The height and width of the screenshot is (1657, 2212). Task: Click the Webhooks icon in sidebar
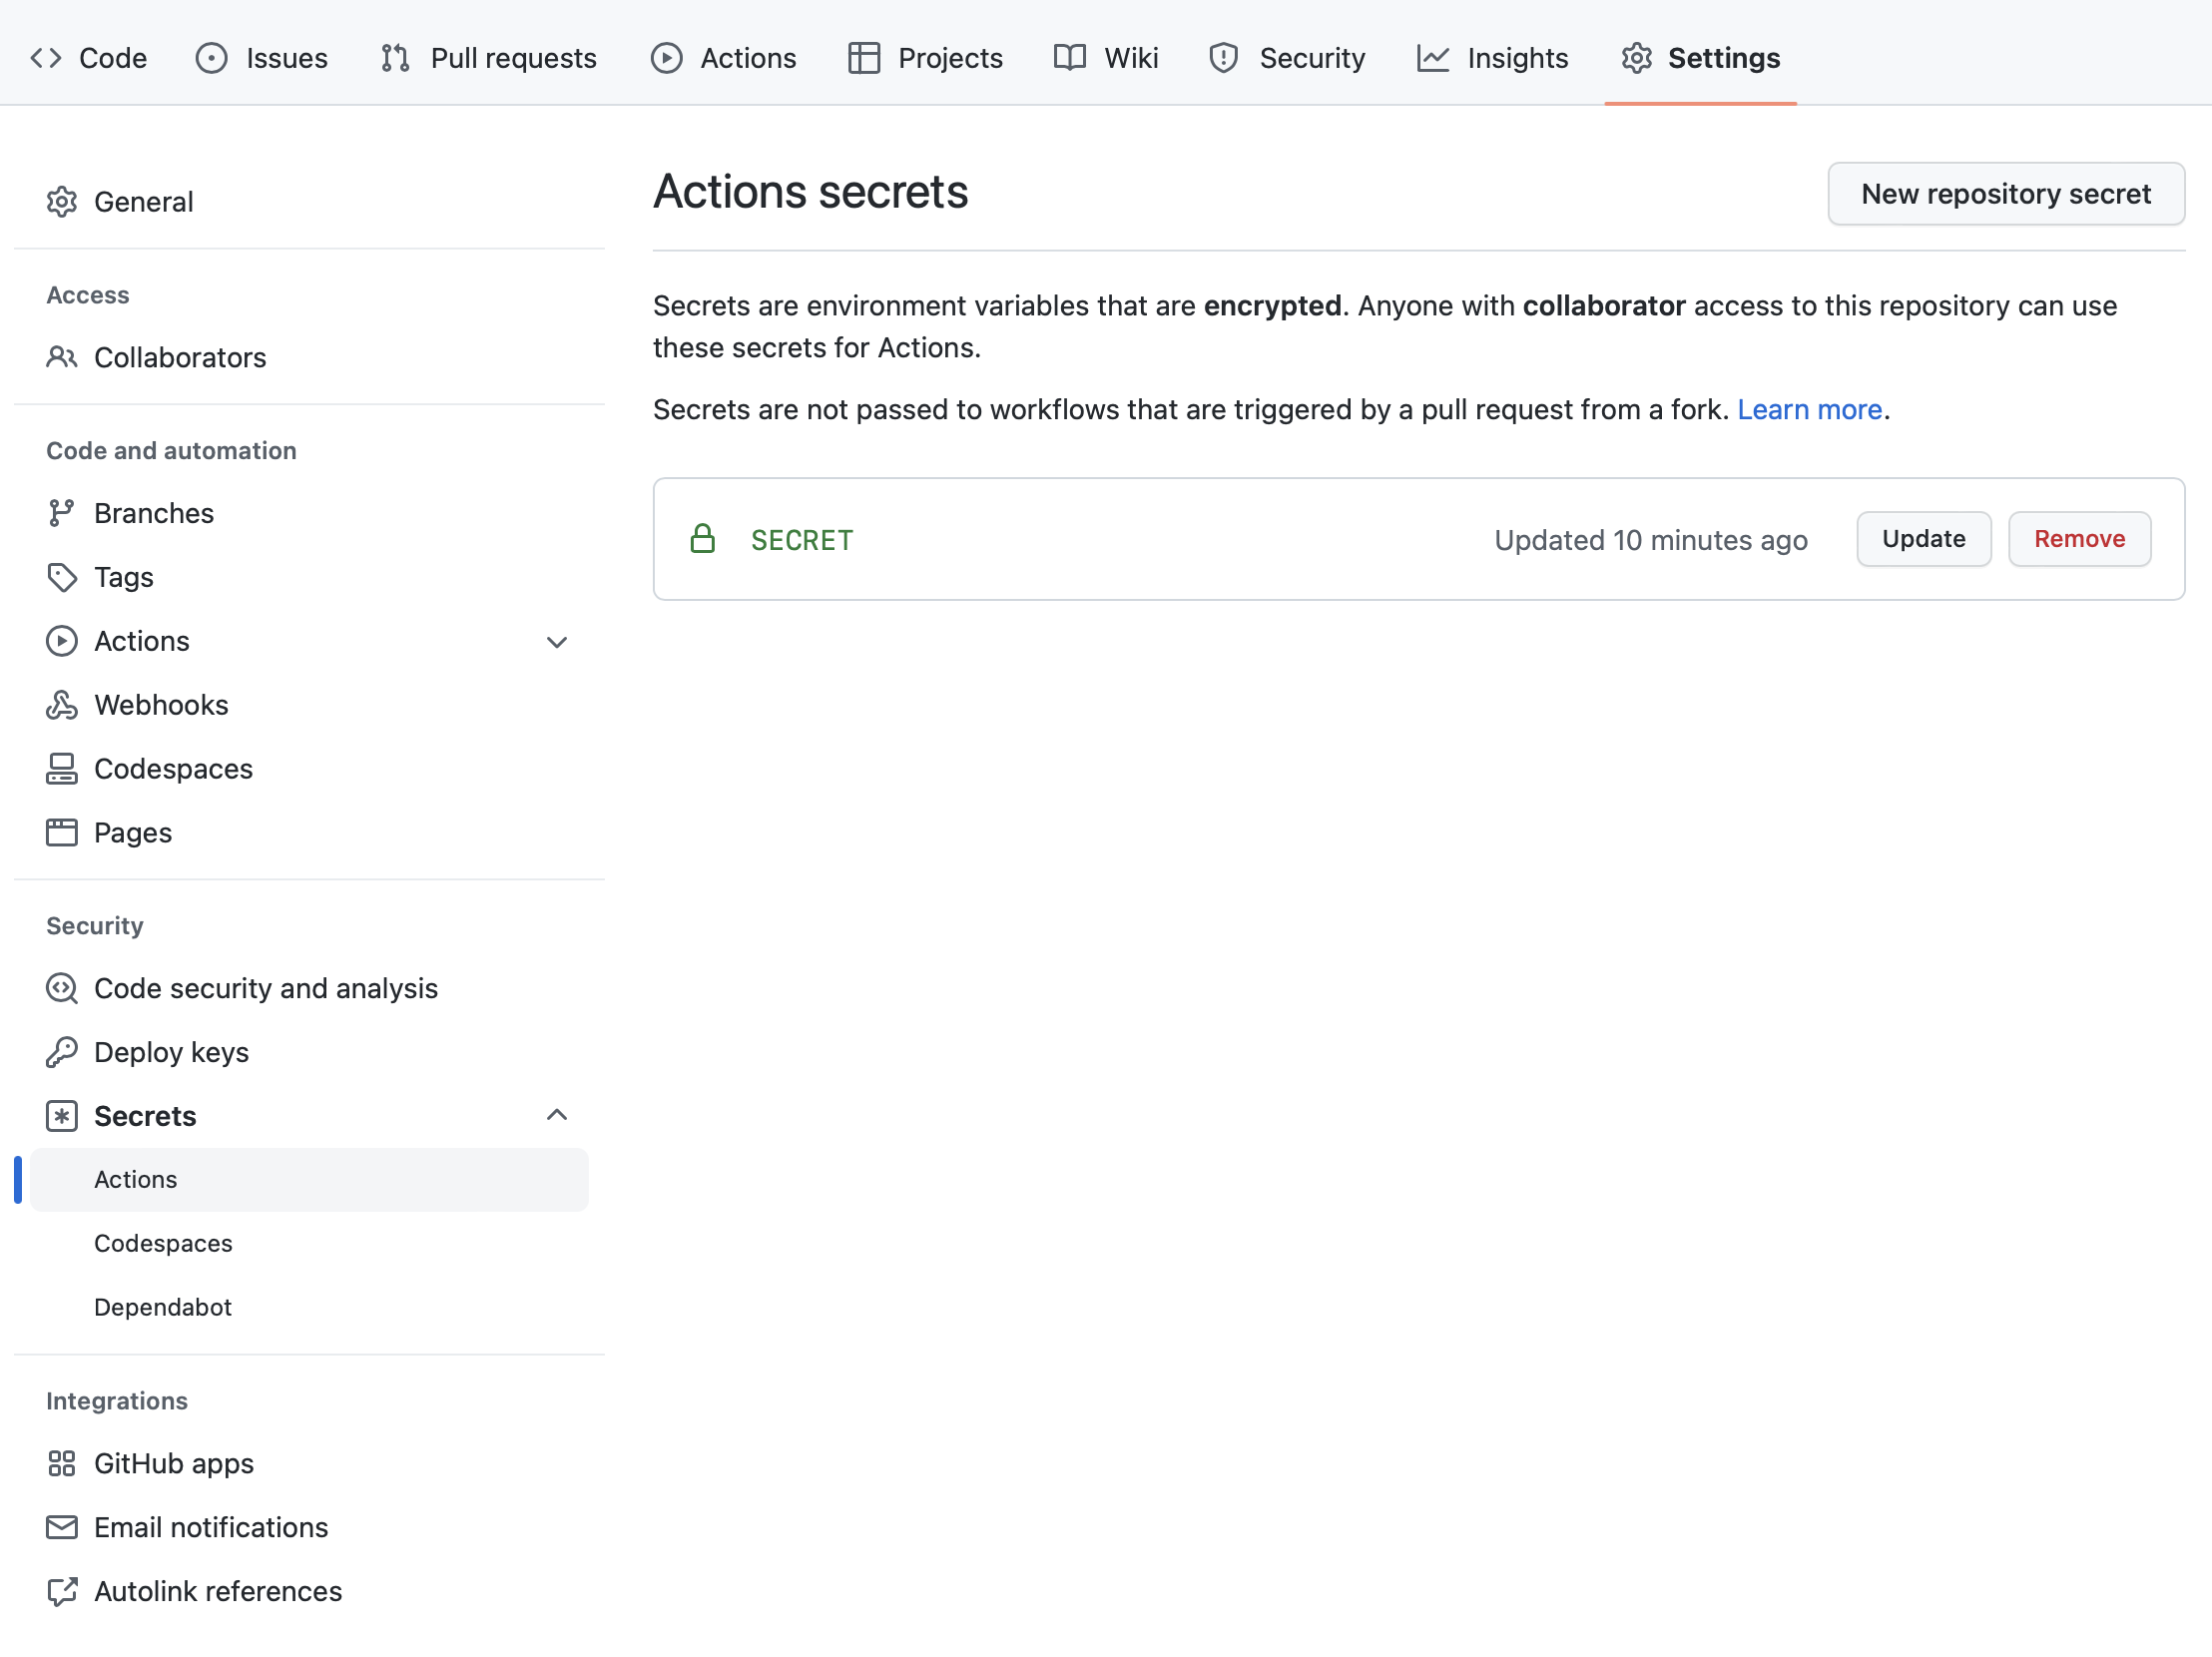[61, 705]
